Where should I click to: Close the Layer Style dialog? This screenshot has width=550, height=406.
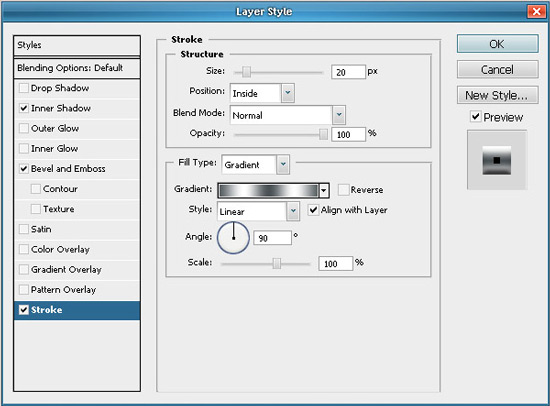(536, 12)
